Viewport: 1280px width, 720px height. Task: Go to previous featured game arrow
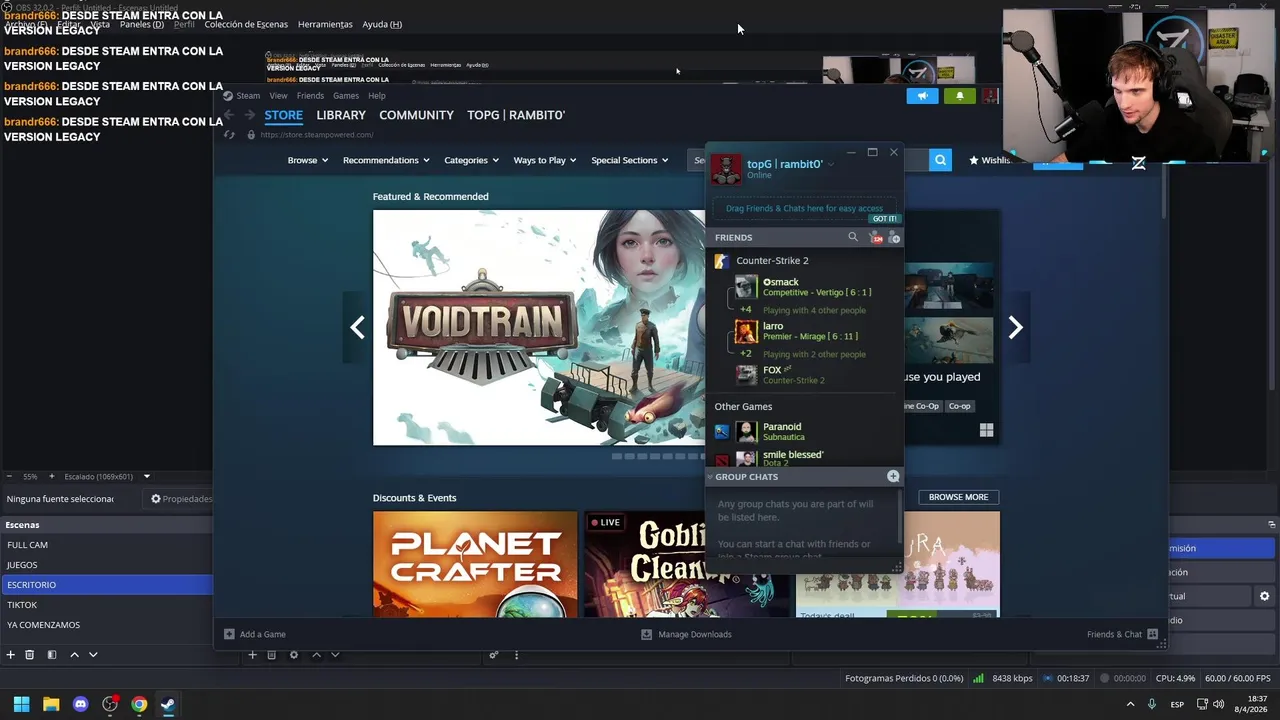357,327
